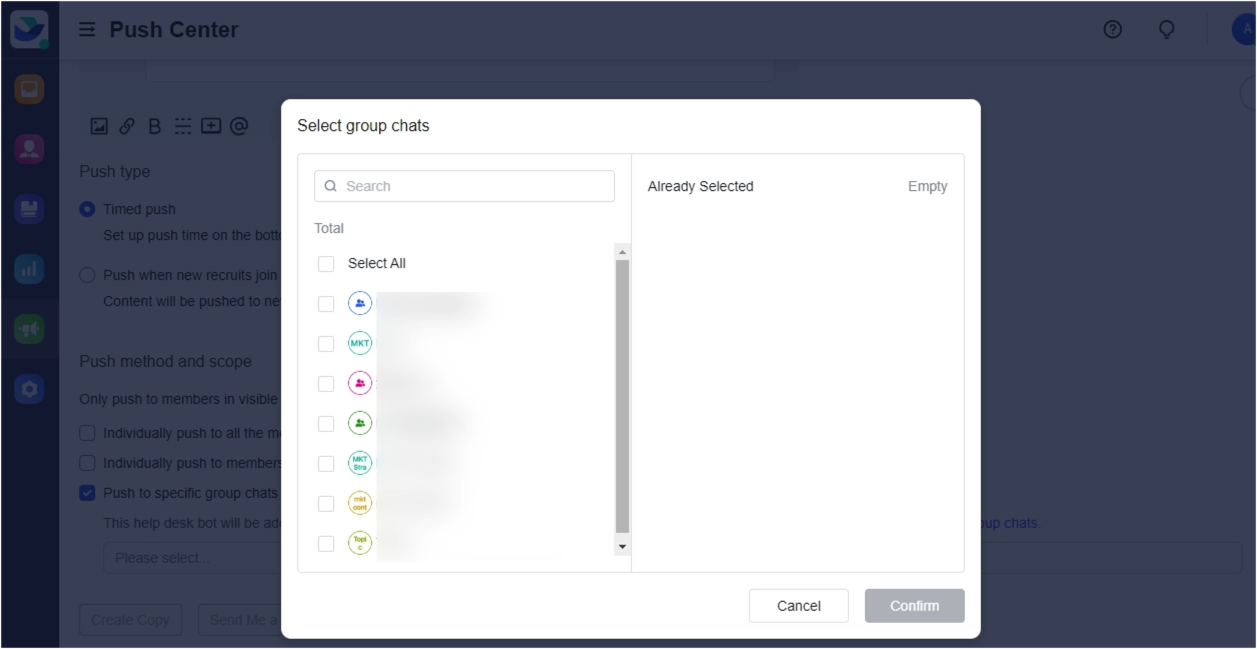1257x649 pixels.
Task: Collapse the navigation with the hamburger menu
Action: coord(87,29)
